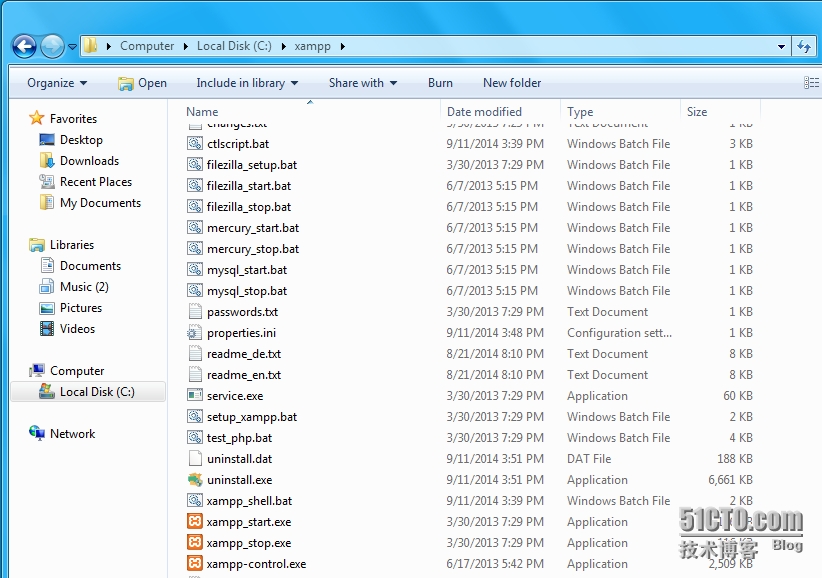
Task: Select the properties.ini gear icon
Action: 194,332
